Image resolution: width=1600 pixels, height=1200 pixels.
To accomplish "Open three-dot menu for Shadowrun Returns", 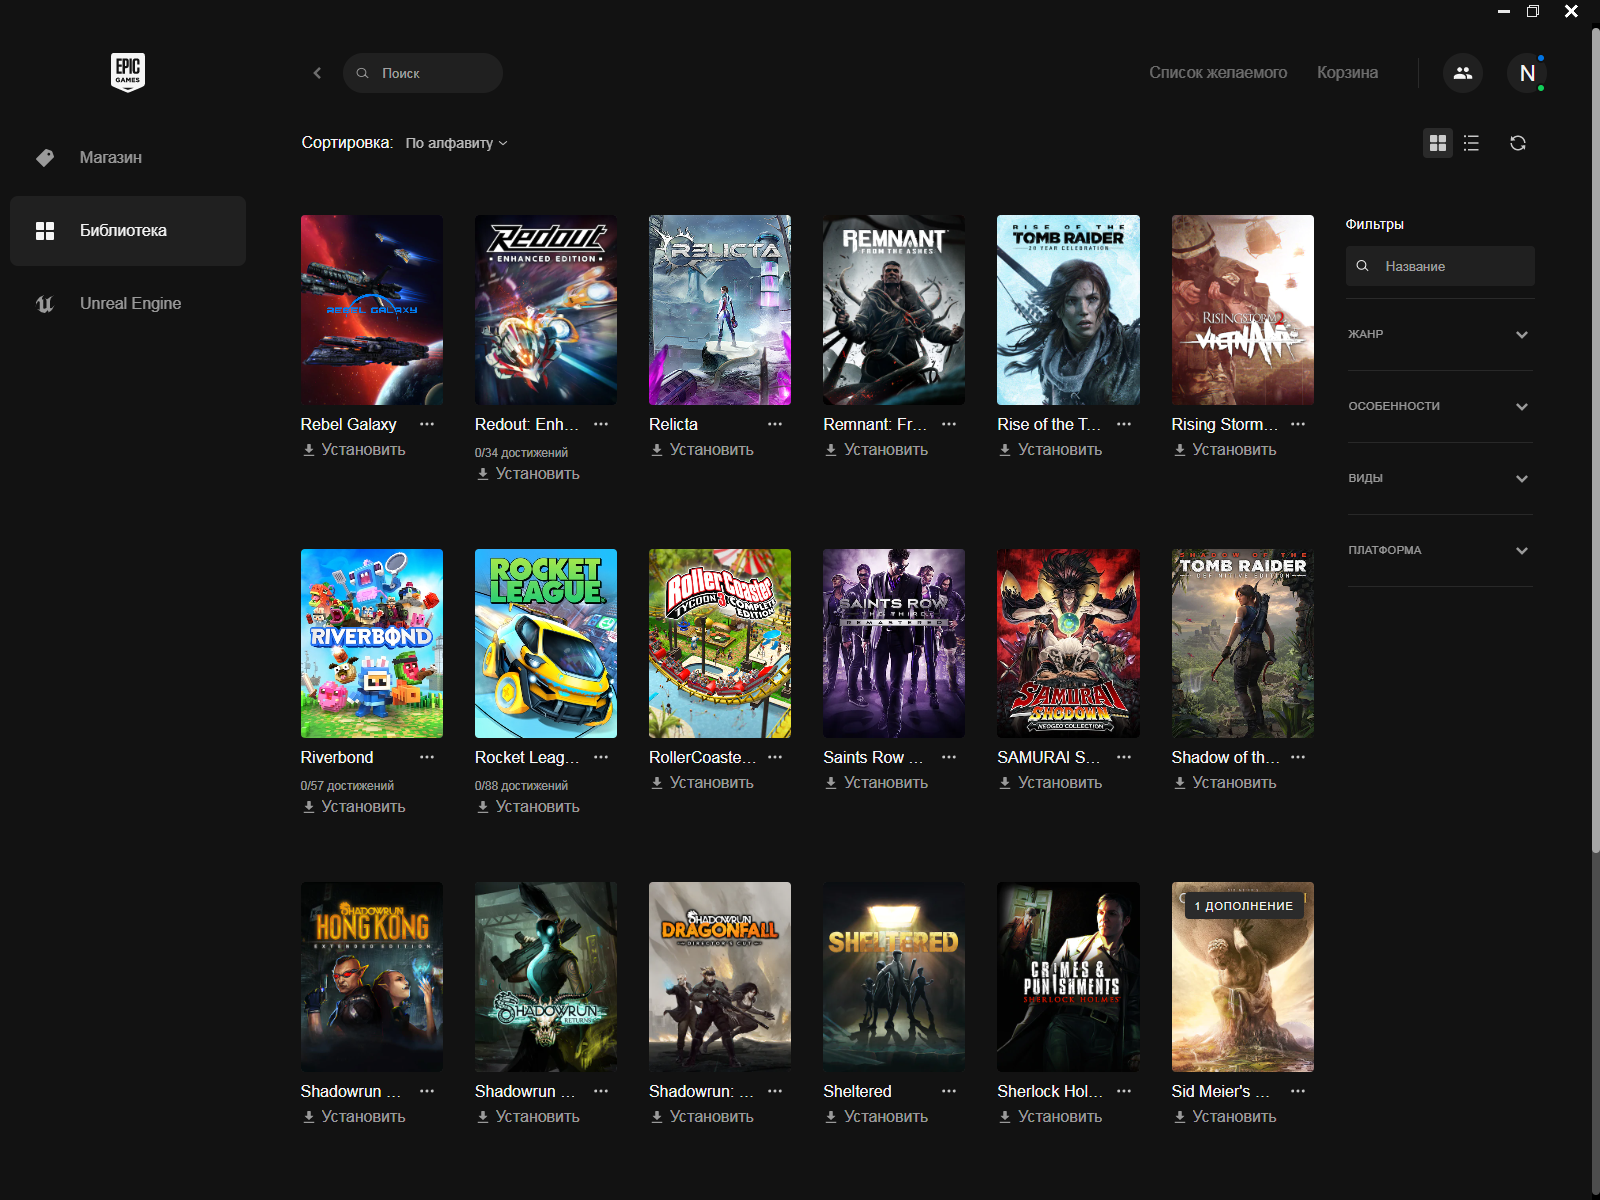I will [x=601, y=1091].
